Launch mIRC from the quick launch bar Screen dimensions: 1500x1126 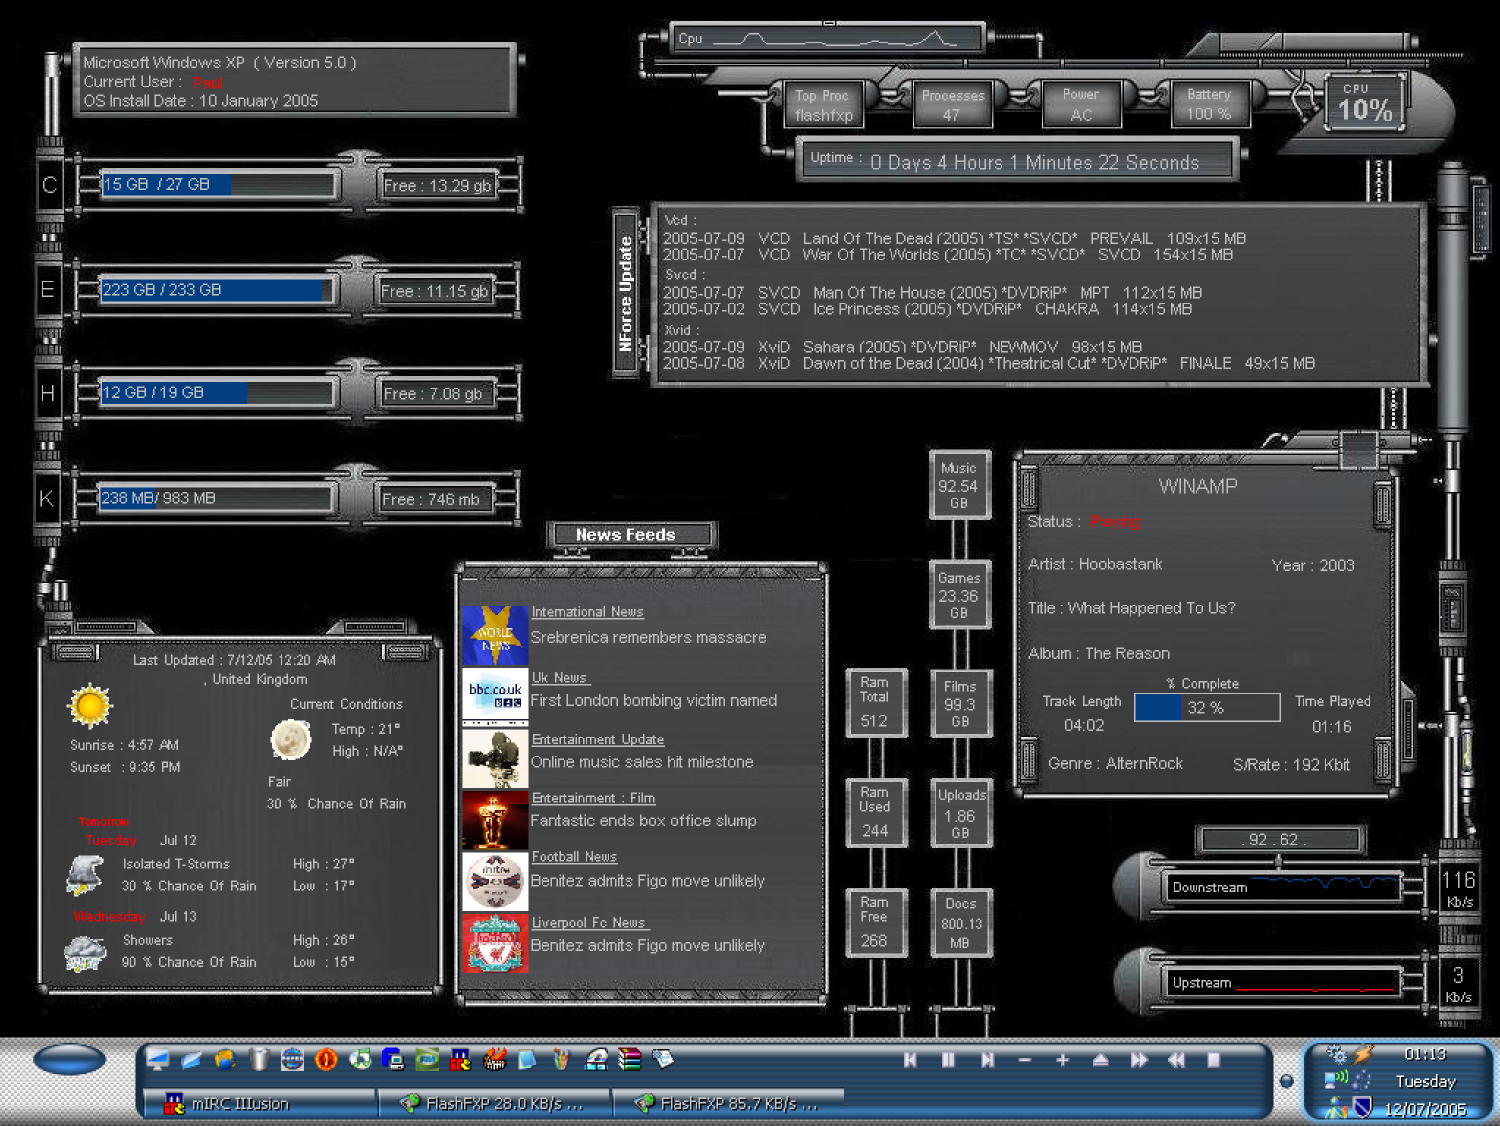(x=460, y=1059)
